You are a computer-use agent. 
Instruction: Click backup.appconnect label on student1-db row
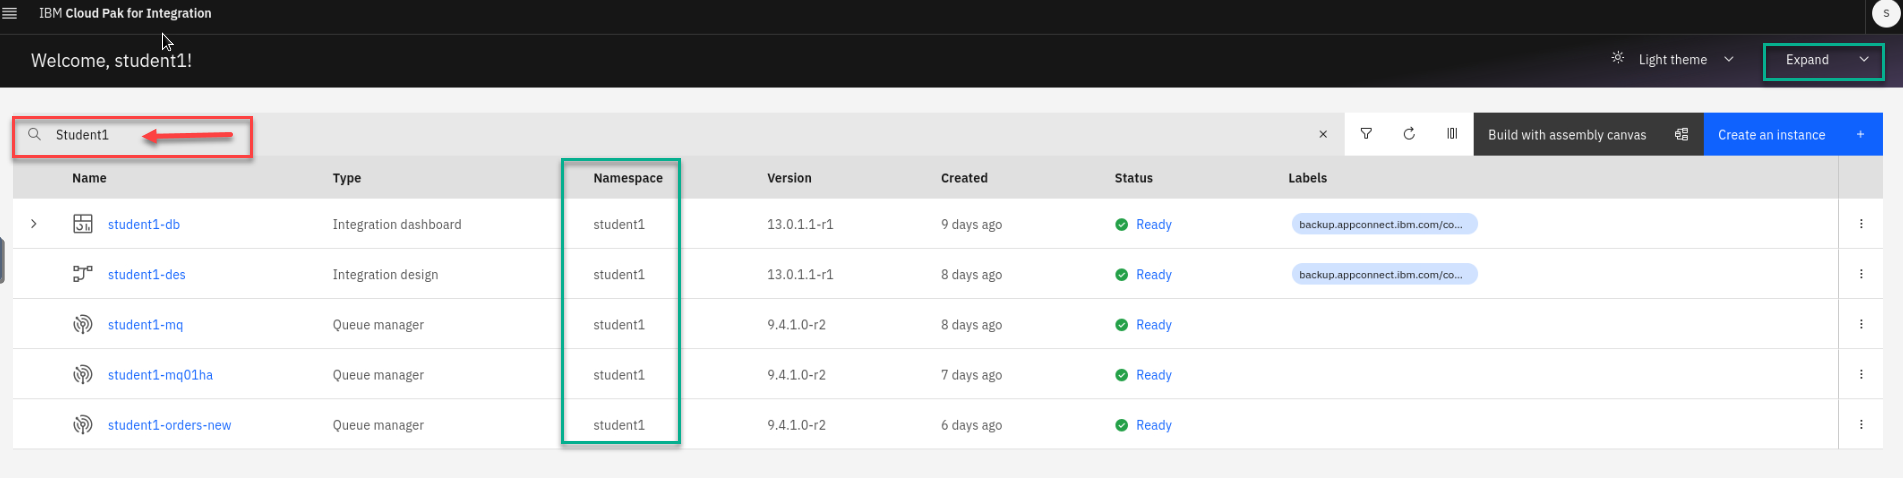click(1384, 224)
